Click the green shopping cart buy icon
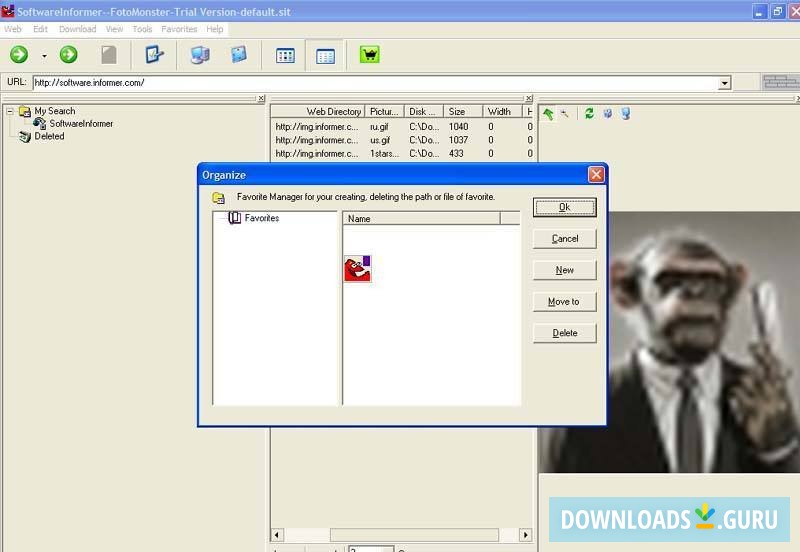 click(x=369, y=55)
